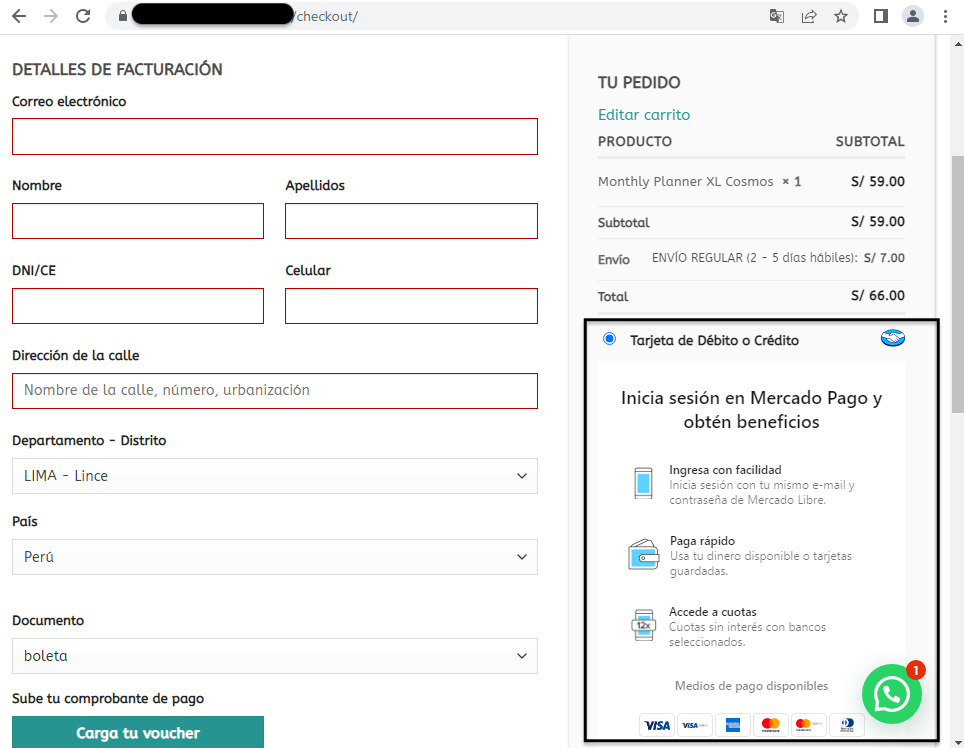The height and width of the screenshot is (748, 964).
Task: Reload the checkout page
Action: 83,16
